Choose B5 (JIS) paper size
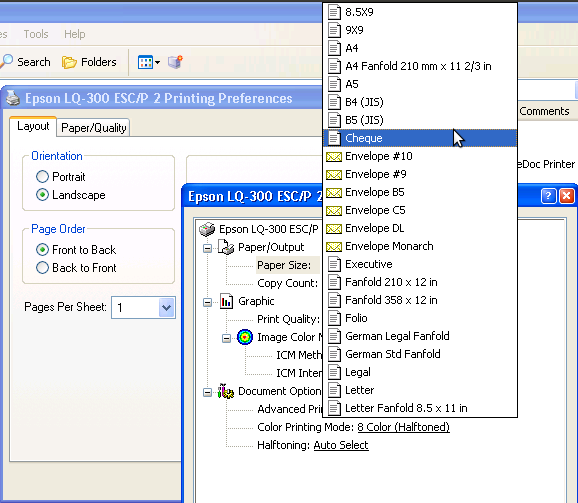578x503 pixels. pos(420,120)
